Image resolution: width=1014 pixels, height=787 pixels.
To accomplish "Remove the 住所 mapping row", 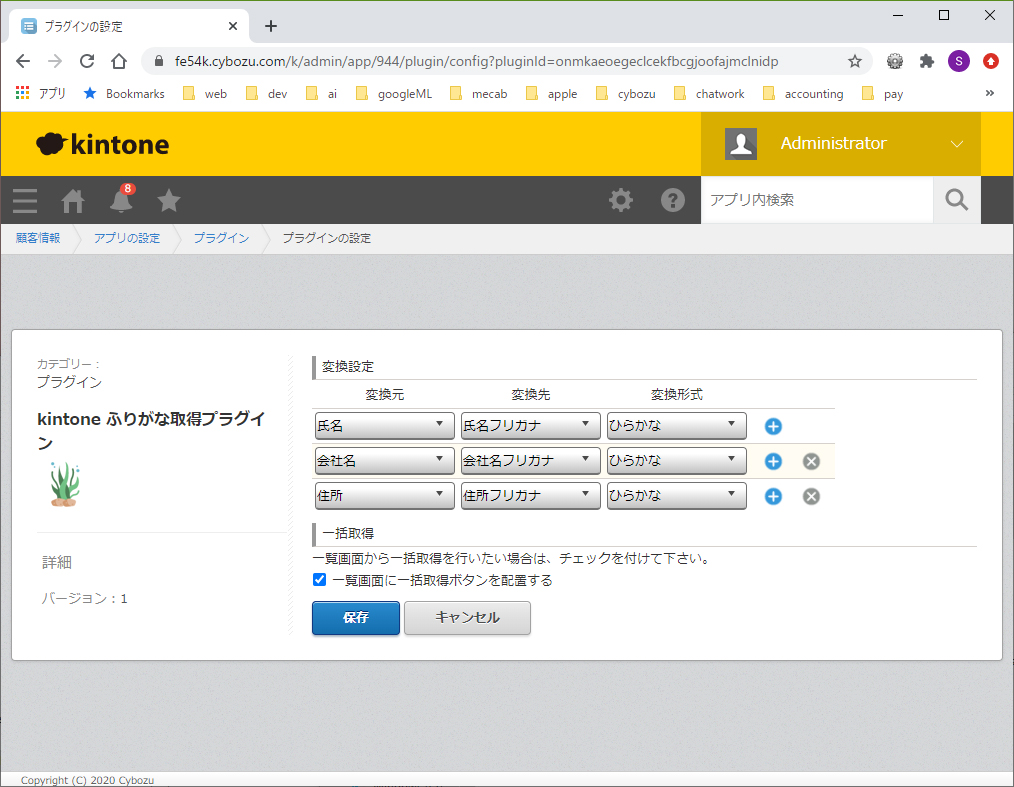I will pos(811,496).
